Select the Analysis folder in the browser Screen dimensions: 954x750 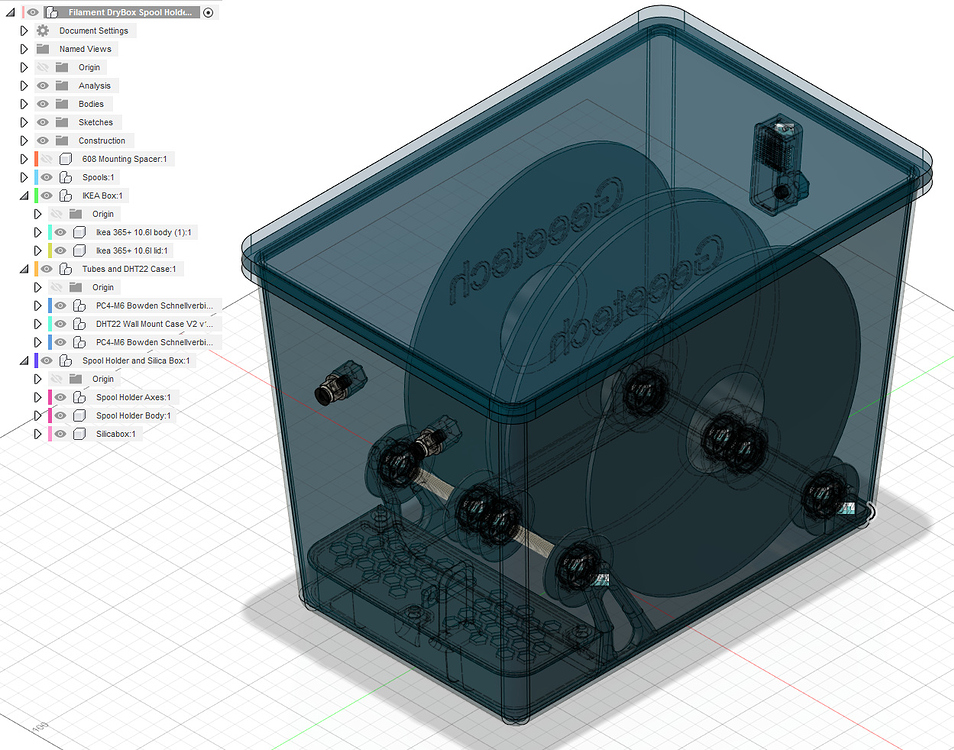point(94,85)
